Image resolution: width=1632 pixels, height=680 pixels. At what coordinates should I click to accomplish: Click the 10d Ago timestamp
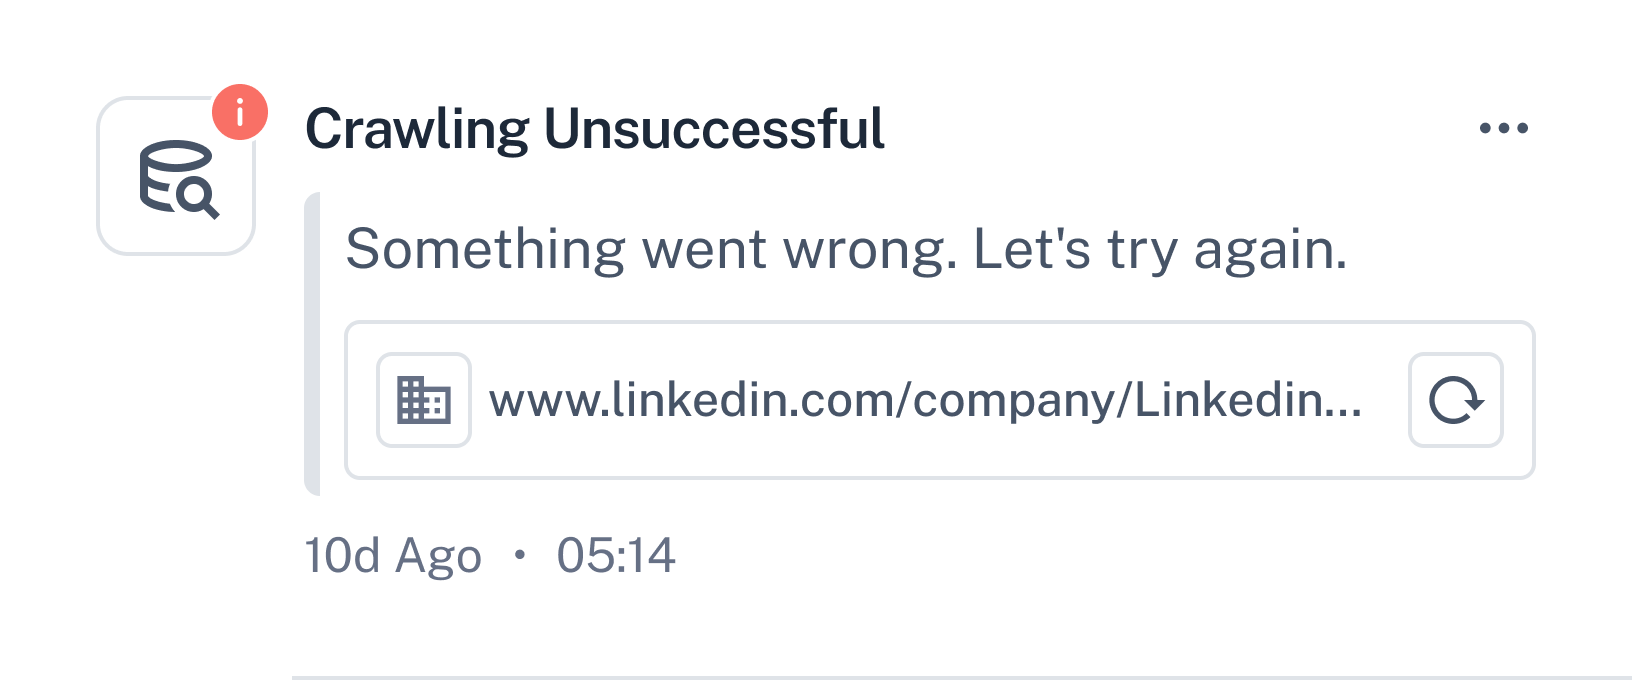point(393,556)
